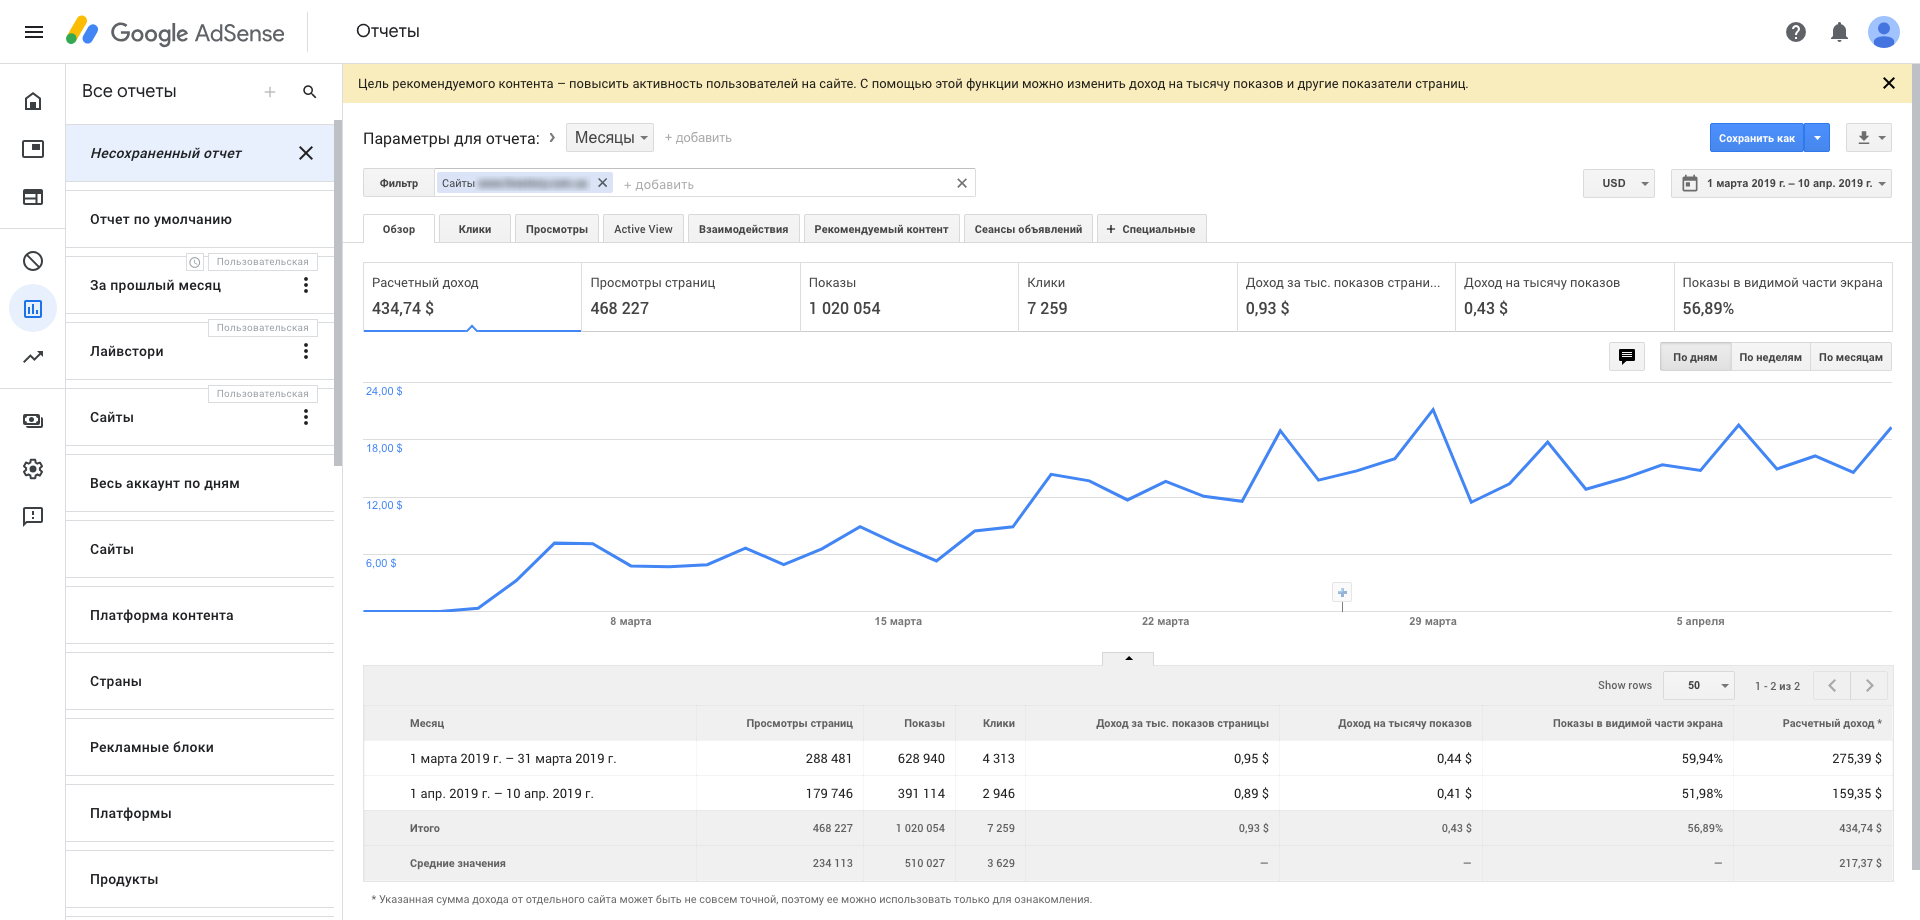Open Settings gear in left sidebar
The image size is (1920, 920).
33,469
